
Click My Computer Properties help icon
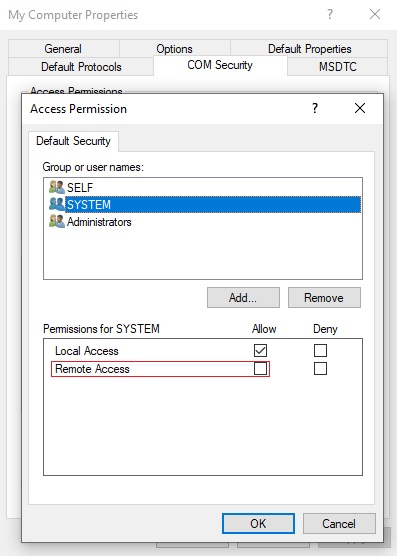pos(330,15)
